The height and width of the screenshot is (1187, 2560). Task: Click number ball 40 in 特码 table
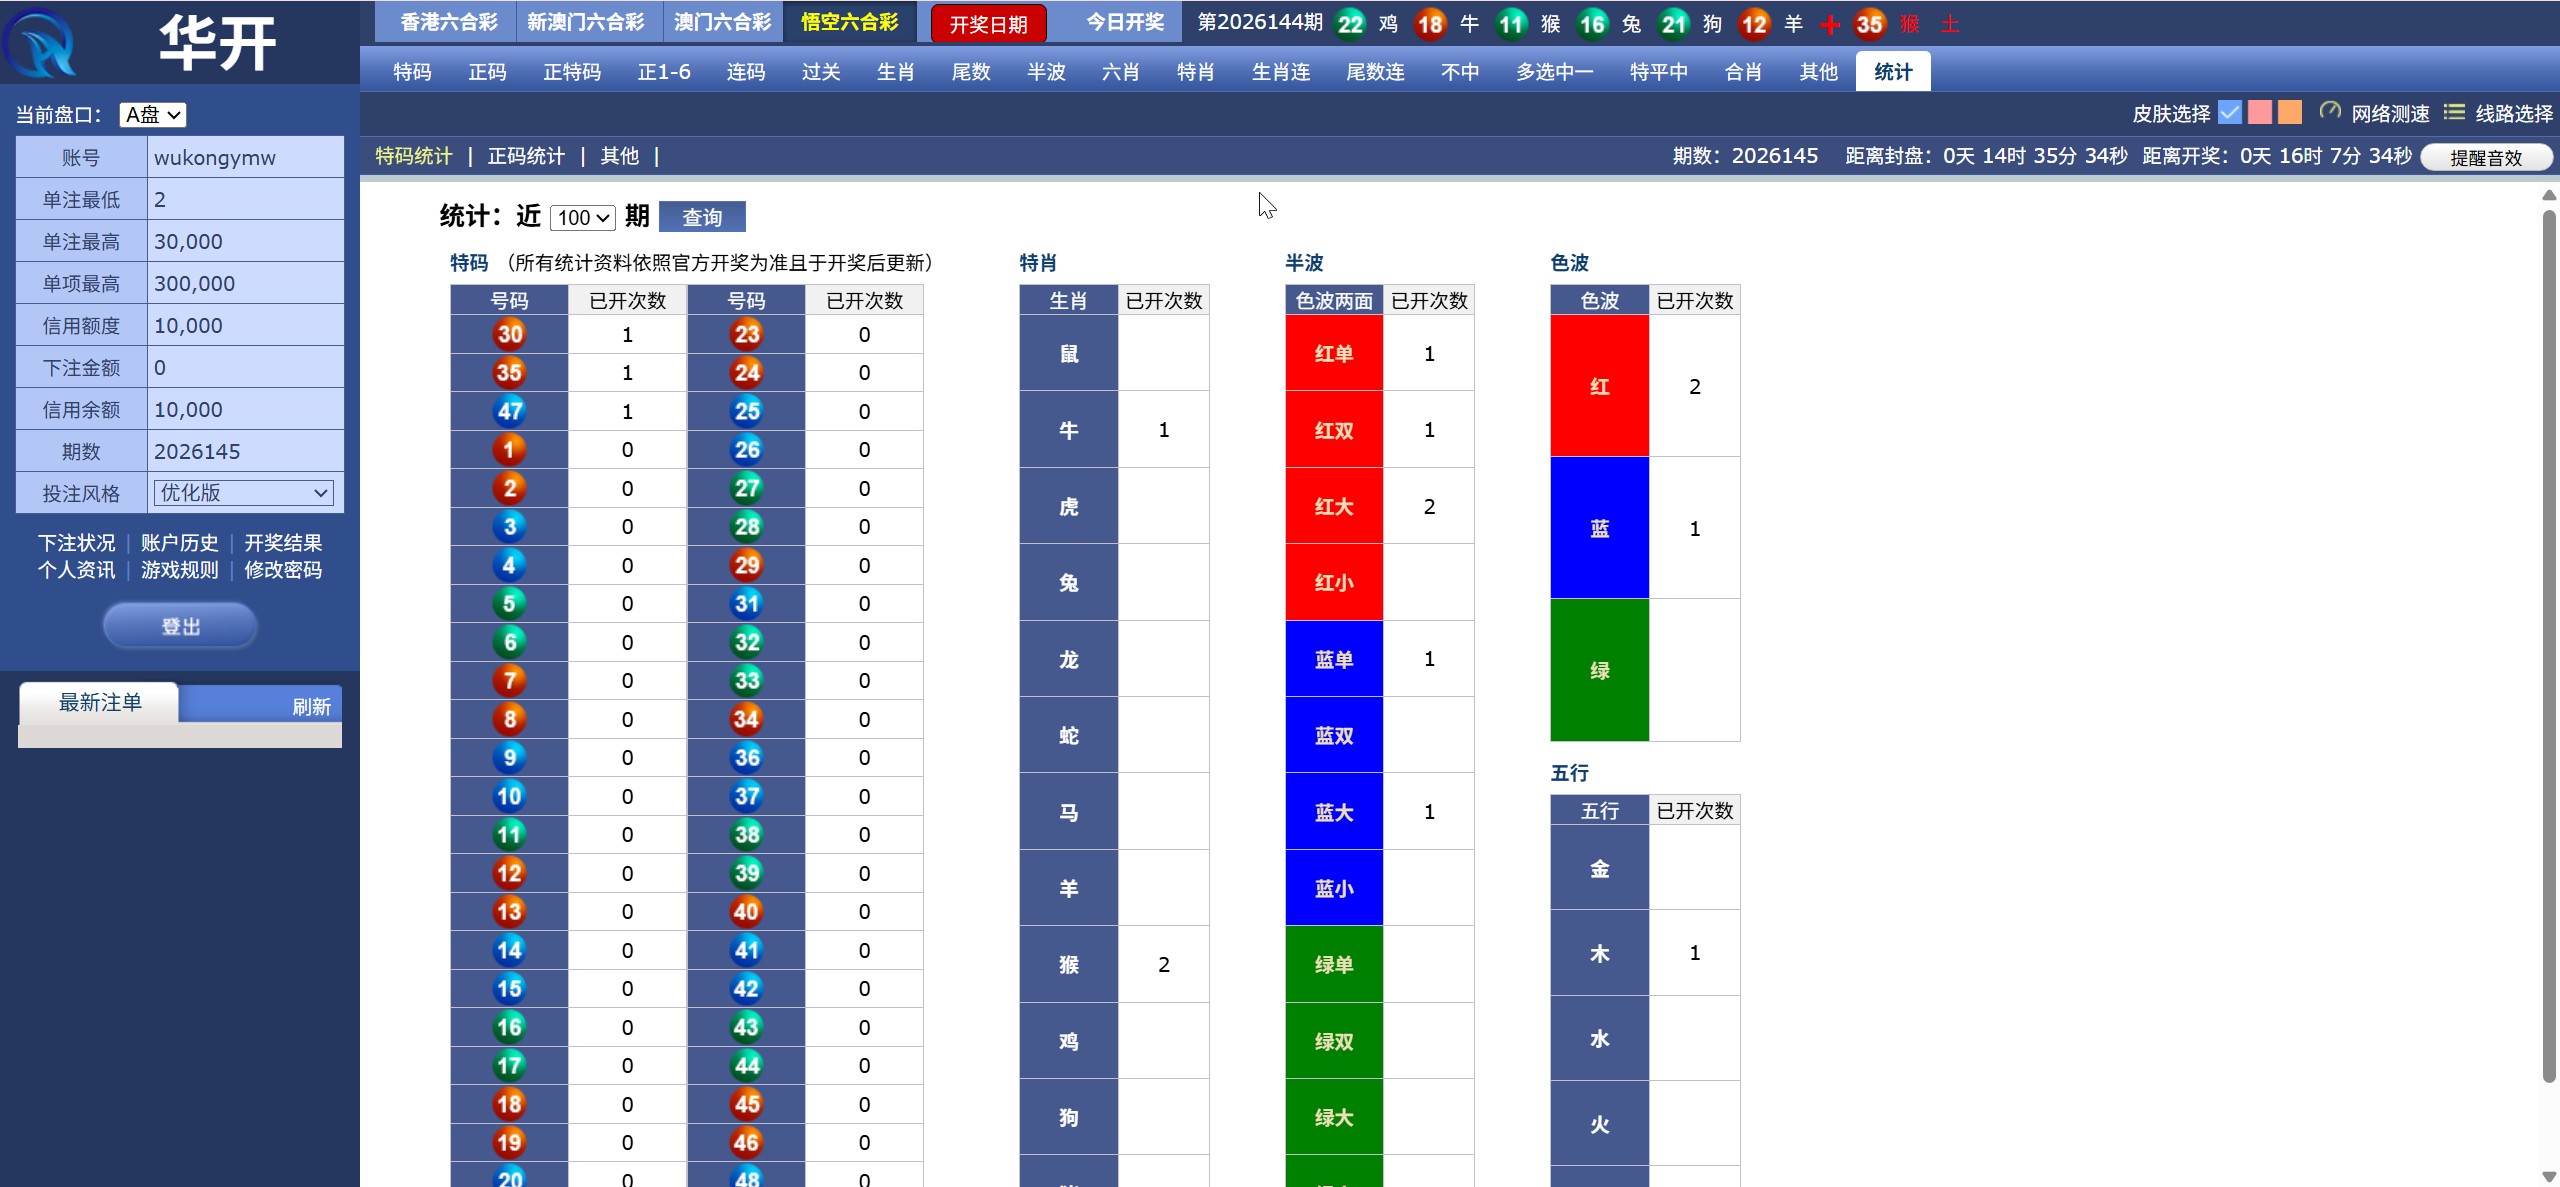(x=746, y=911)
